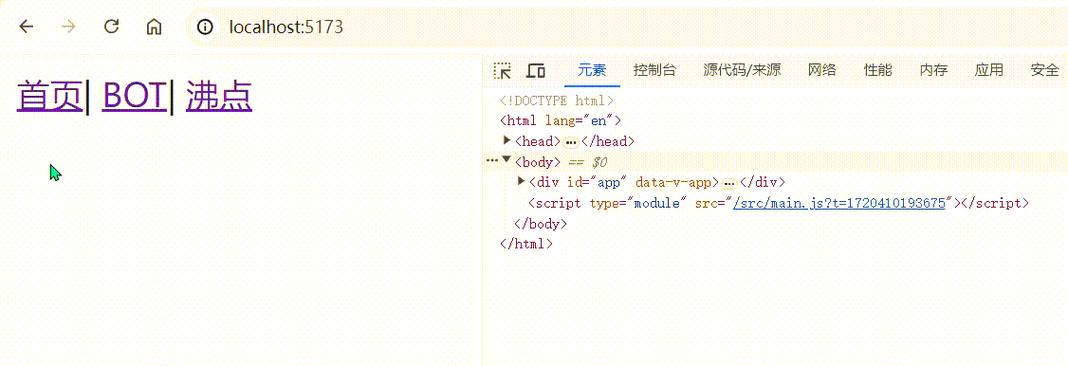Select the <!DOCTYPE html> line
This screenshot has width=1068, height=366.
[556, 101]
